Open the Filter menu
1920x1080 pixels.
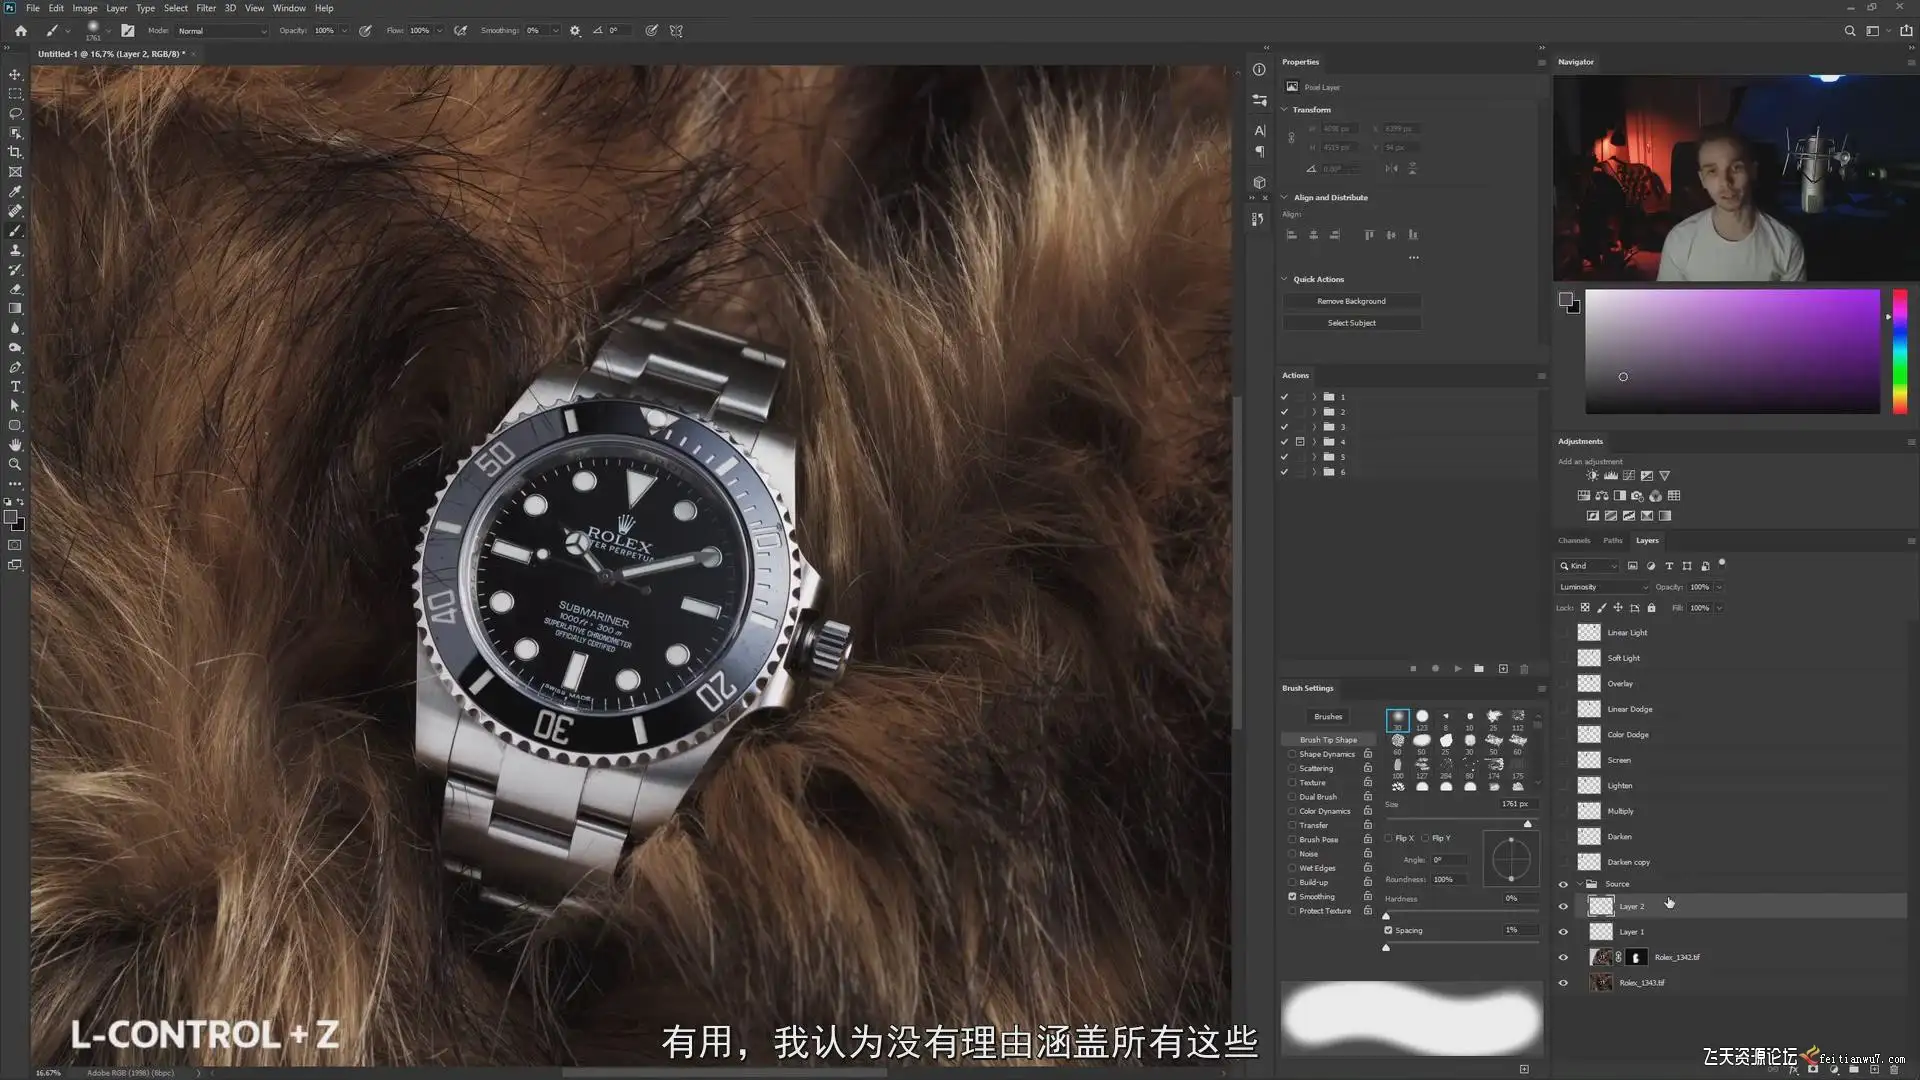[x=206, y=8]
